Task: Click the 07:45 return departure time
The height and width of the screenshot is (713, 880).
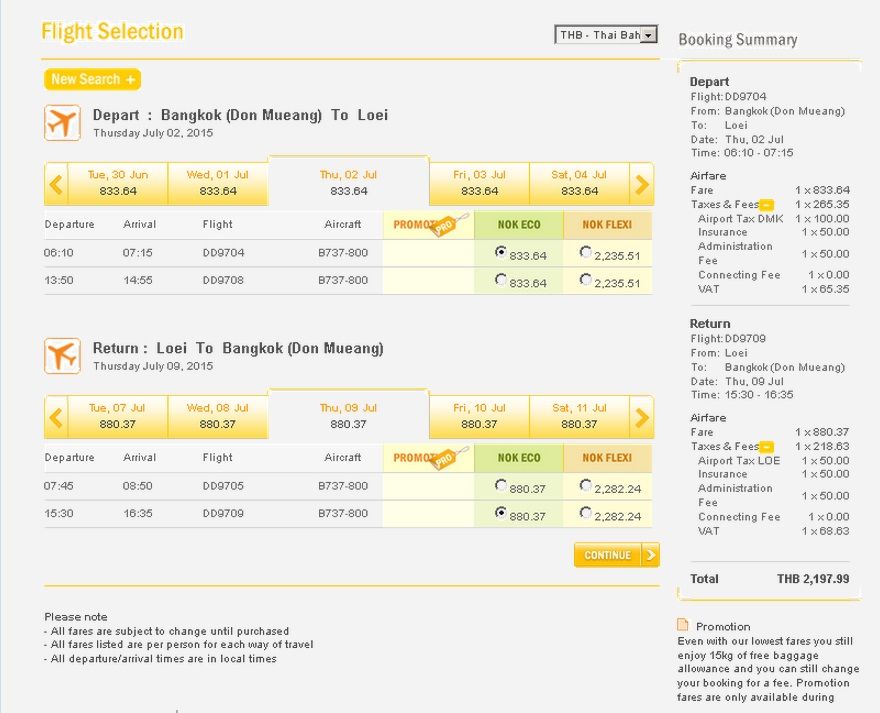Action: [58, 486]
